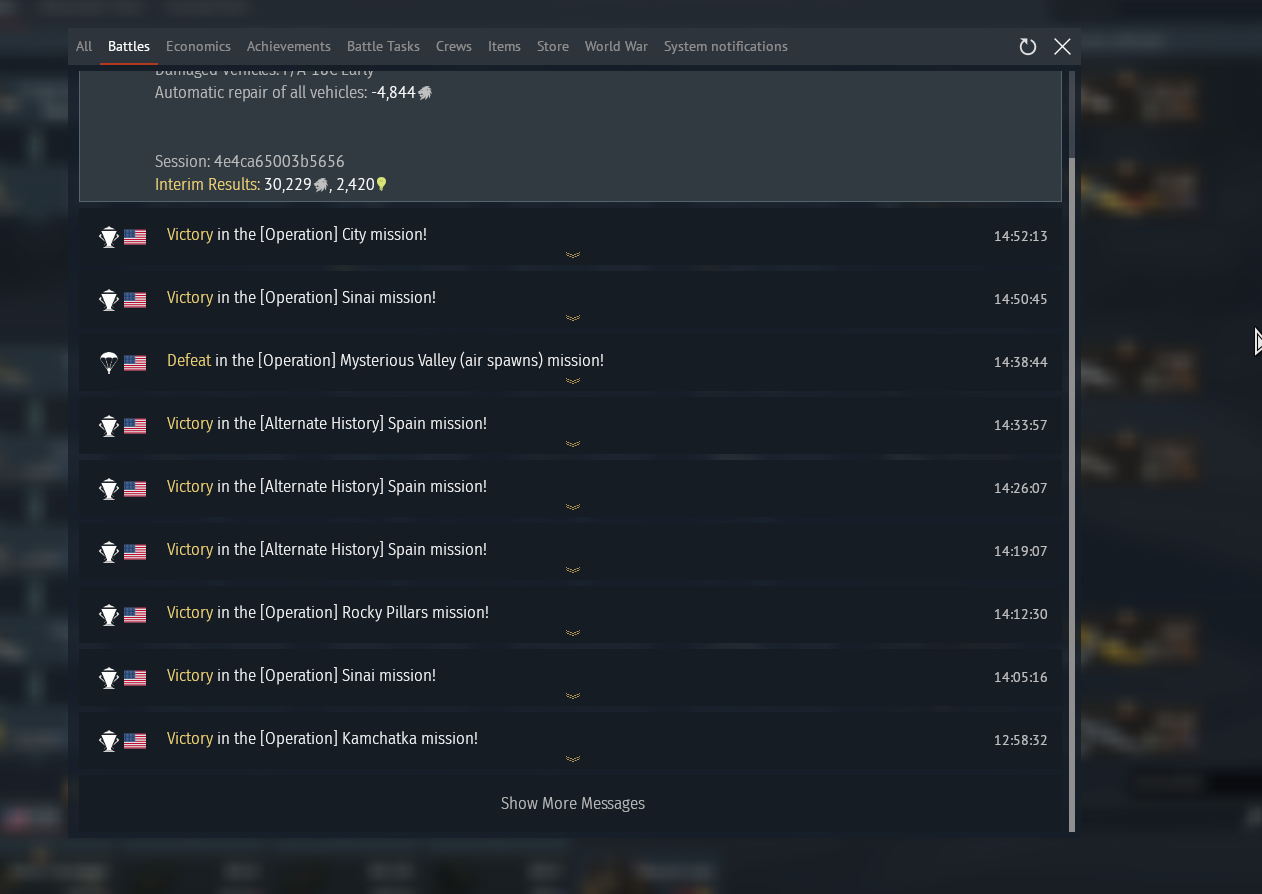Expand the 14:05:16 Sinai mission details chevron
1262x894 pixels.
[x=573, y=696]
